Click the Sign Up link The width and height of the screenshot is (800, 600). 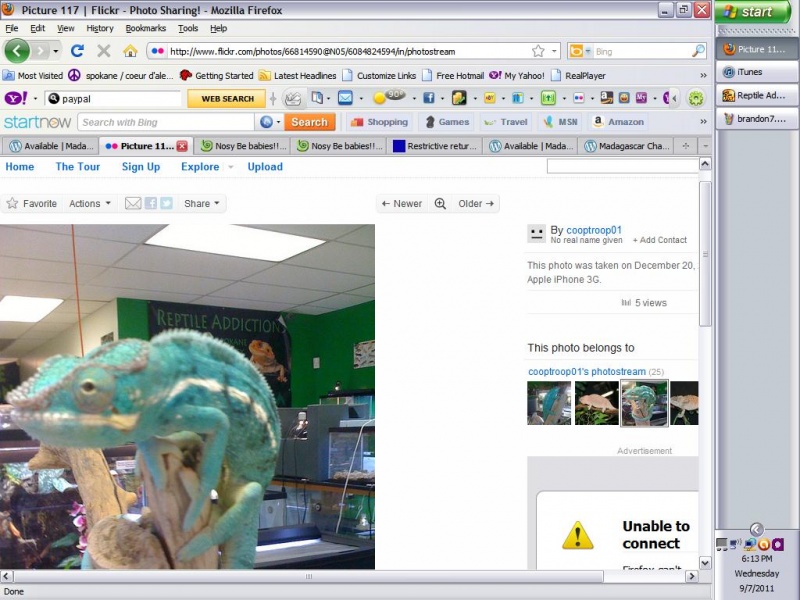click(141, 167)
